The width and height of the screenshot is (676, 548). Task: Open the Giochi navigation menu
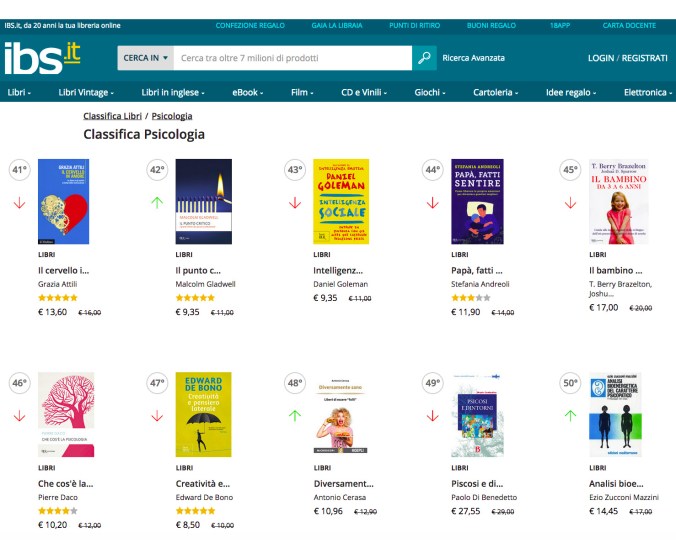click(x=430, y=93)
